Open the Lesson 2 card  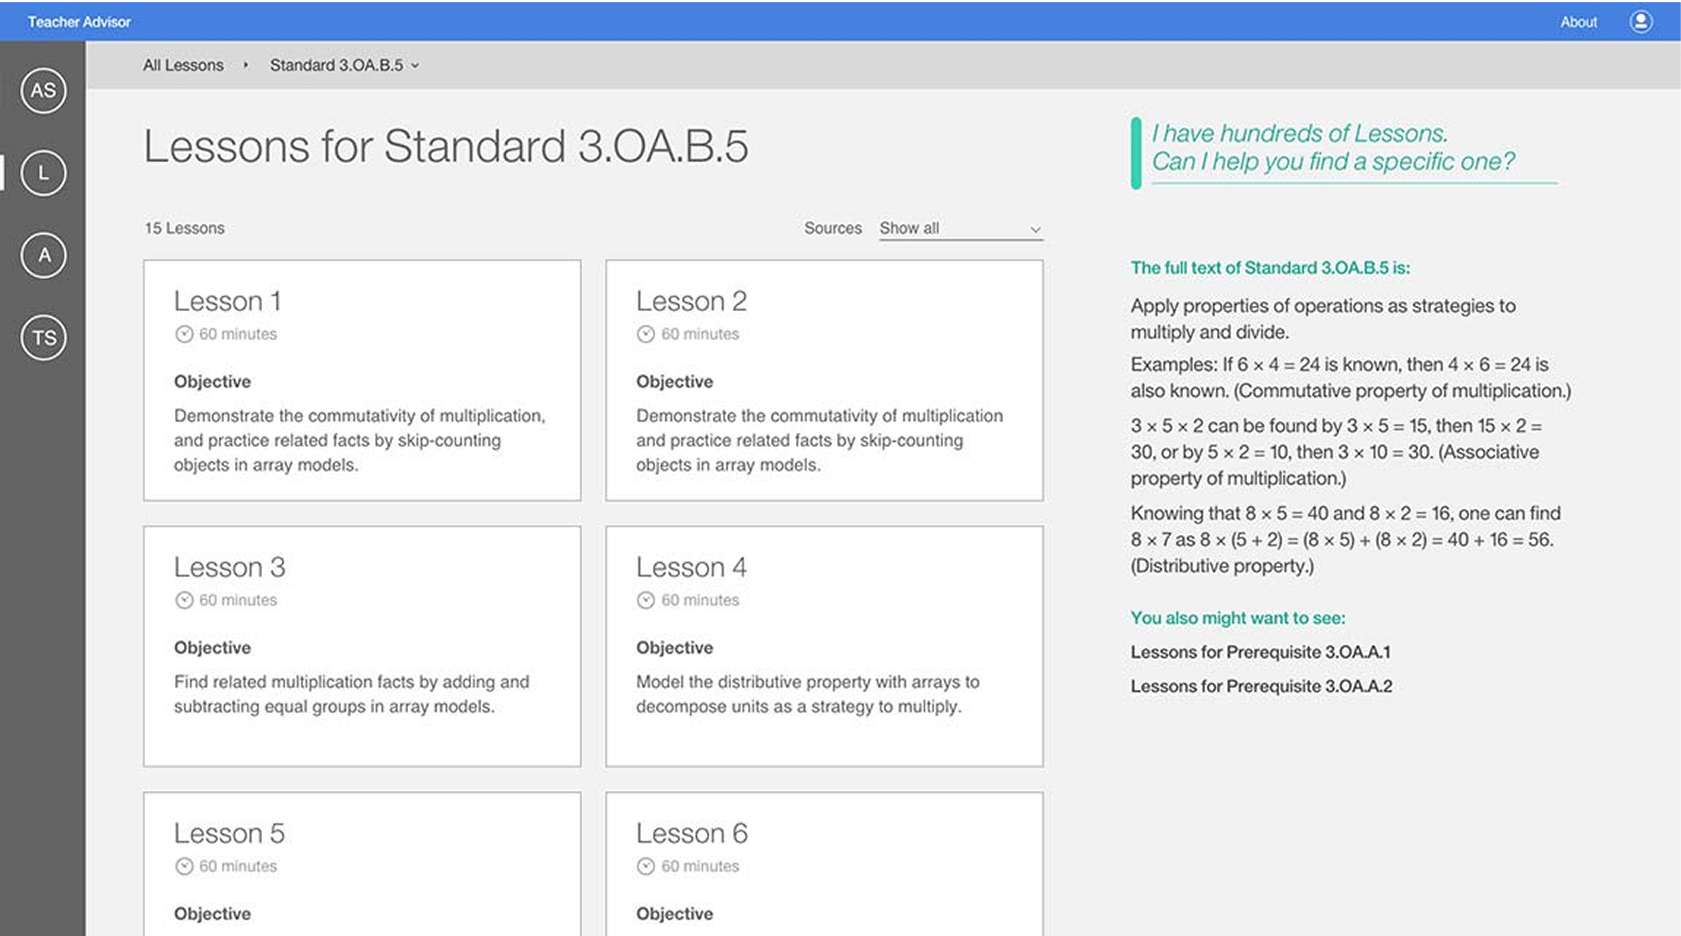click(824, 380)
